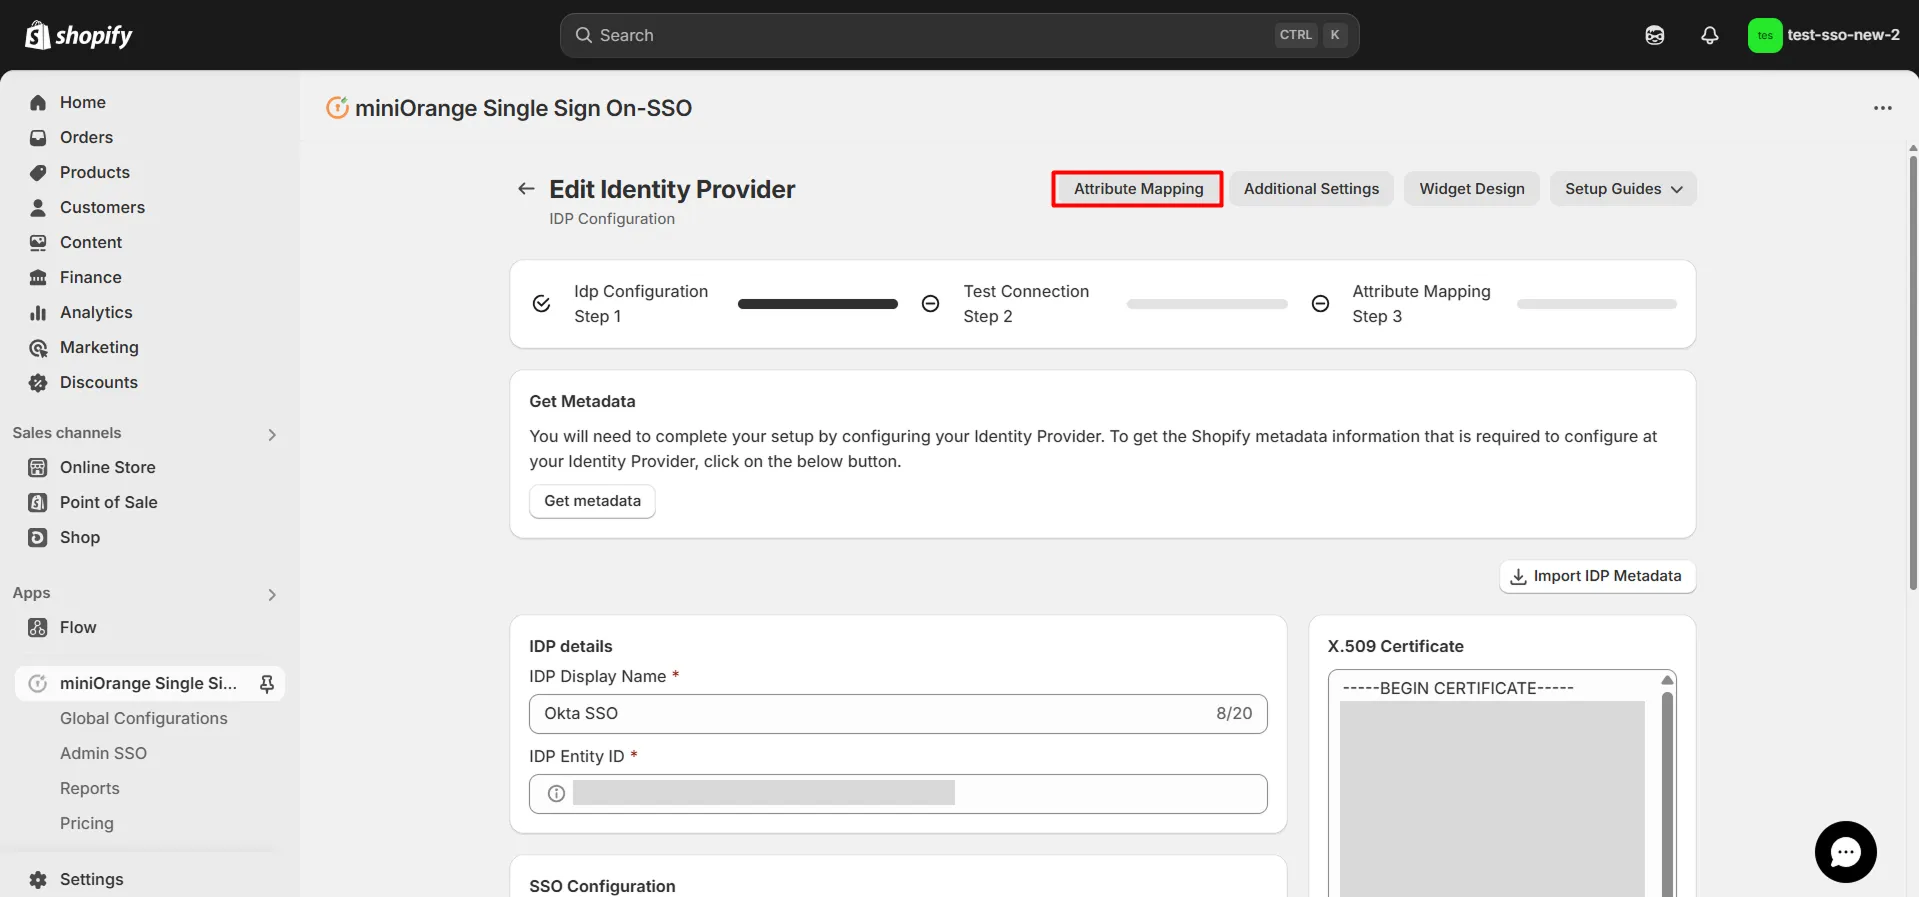Click the Analytics bar chart icon
The width and height of the screenshot is (1919, 897).
coord(38,312)
